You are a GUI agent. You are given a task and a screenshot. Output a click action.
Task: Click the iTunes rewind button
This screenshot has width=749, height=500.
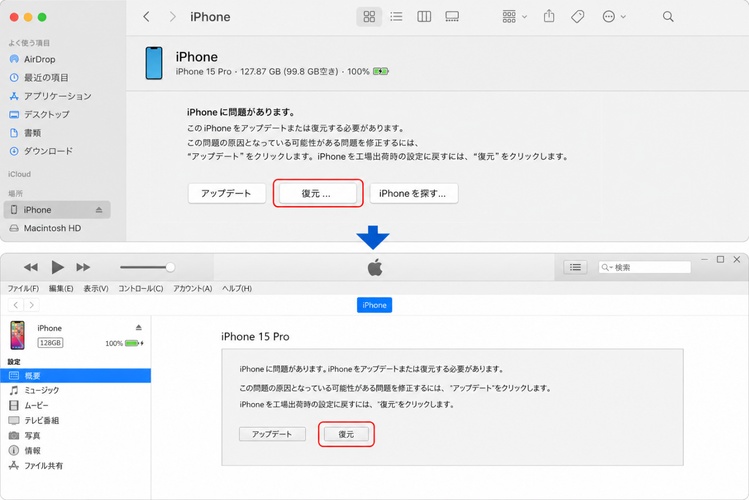pos(31,267)
